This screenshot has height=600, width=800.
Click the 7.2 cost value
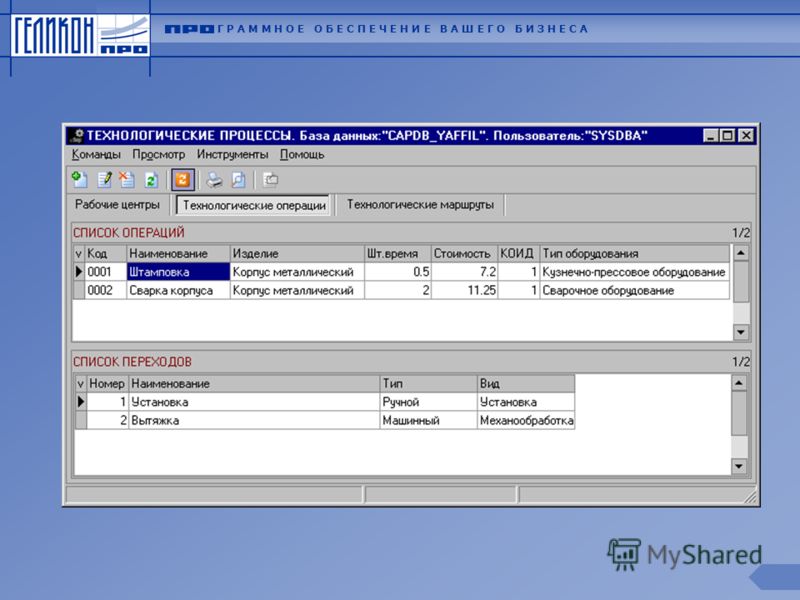coord(464,272)
